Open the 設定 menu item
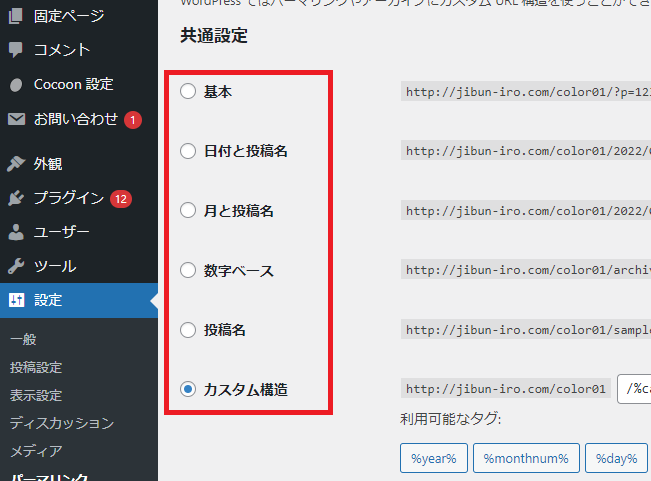 coord(79,300)
